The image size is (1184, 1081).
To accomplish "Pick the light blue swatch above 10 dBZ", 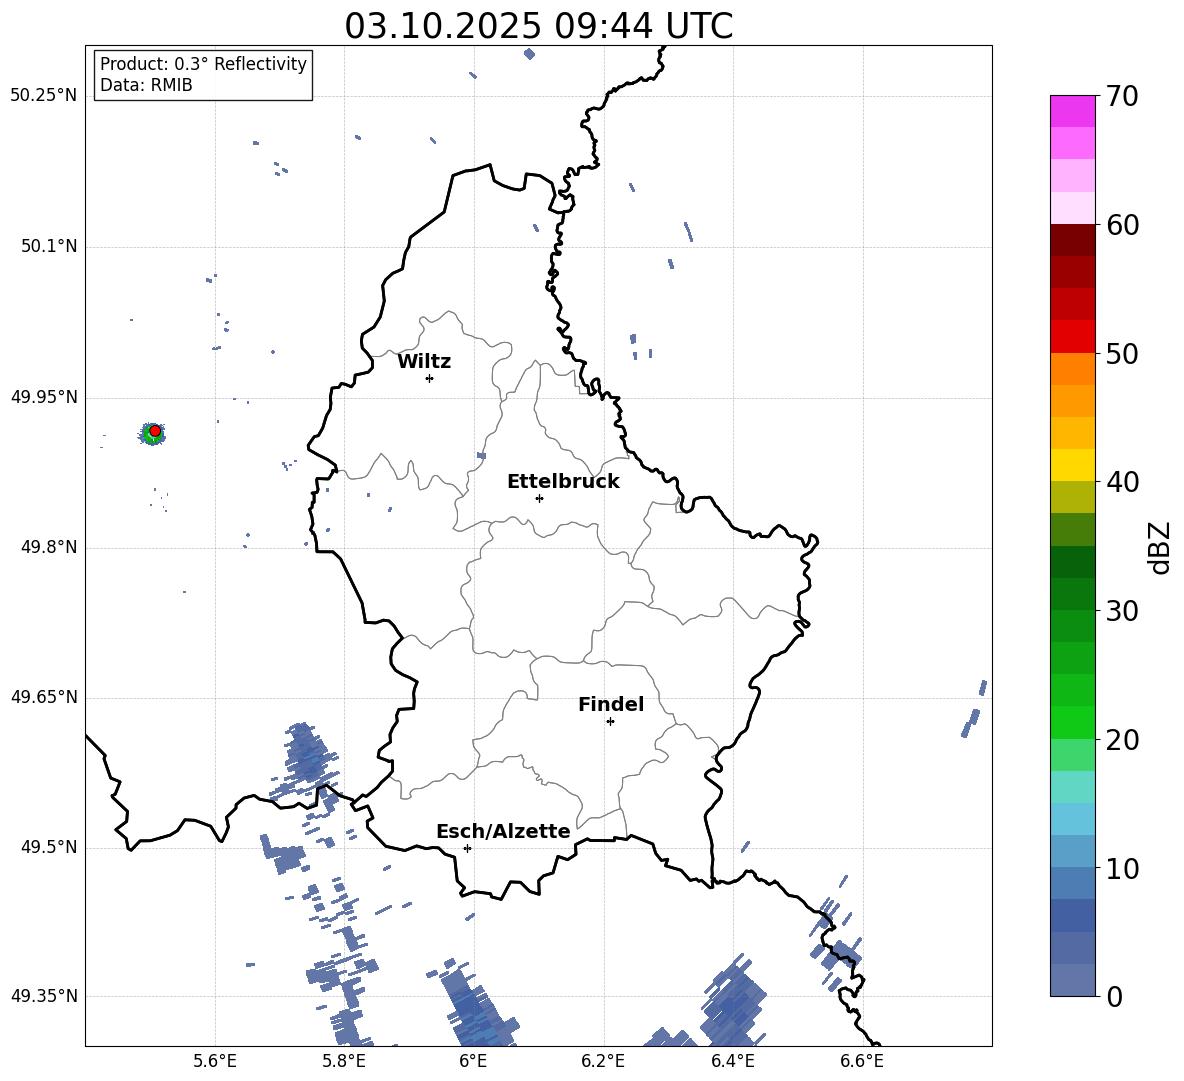I will tap(1073, 851).
